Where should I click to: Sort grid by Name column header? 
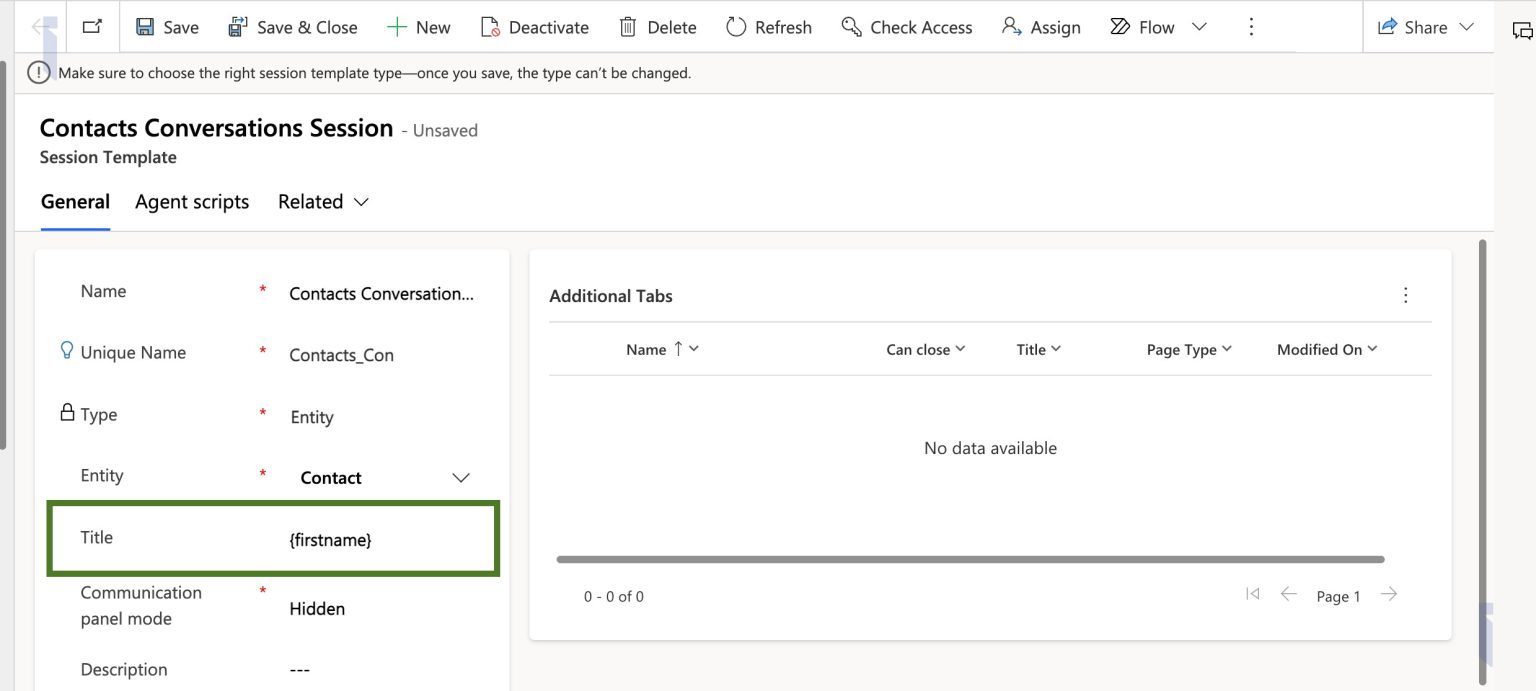(646, 349)
